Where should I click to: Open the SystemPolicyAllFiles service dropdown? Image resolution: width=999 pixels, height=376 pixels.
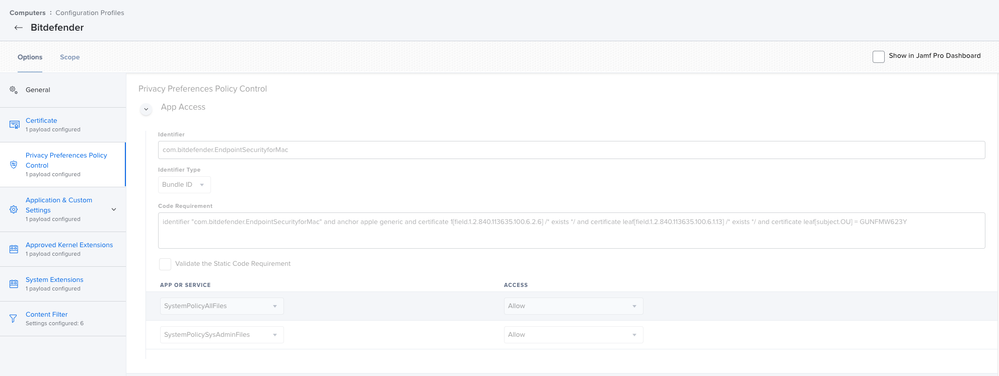click(x=222, y=306)
